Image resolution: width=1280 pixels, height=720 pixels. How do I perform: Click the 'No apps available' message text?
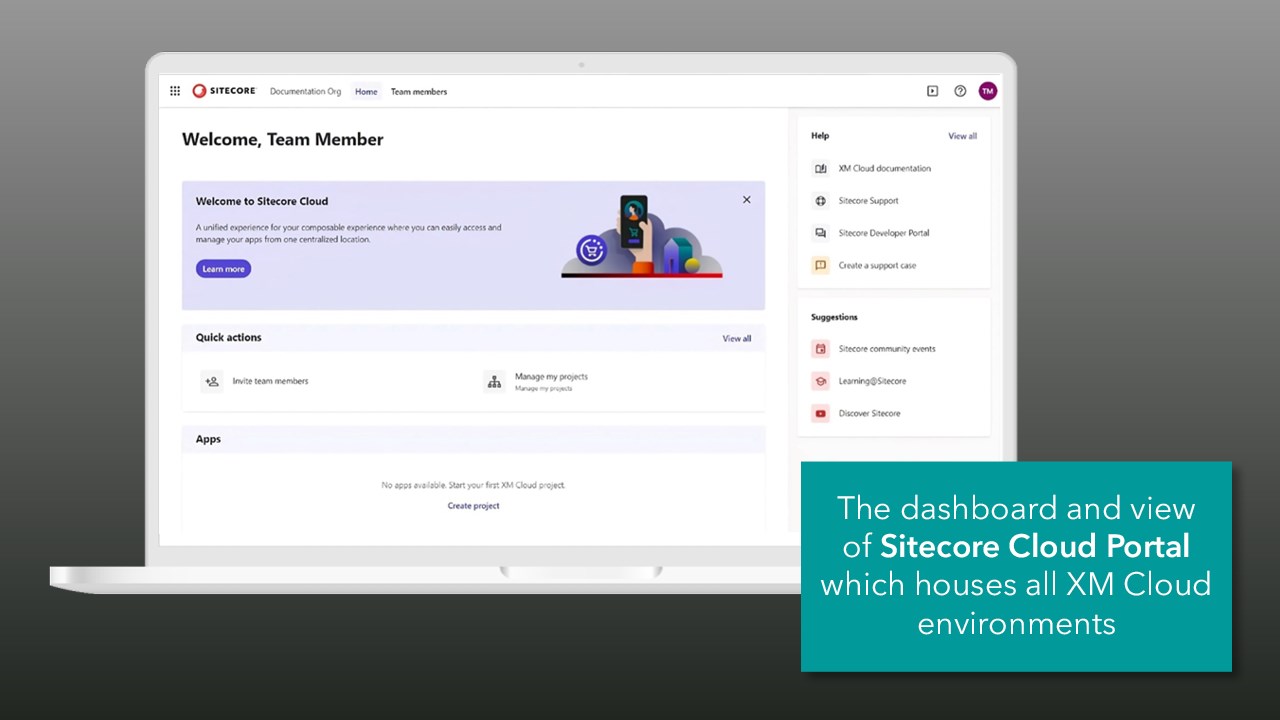click(474, 485)
